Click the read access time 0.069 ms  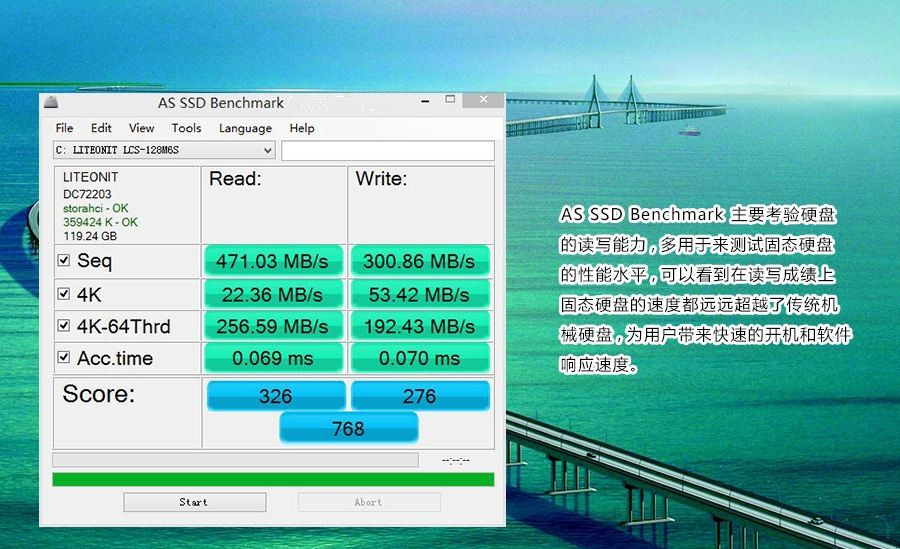[x=273, y=358]
